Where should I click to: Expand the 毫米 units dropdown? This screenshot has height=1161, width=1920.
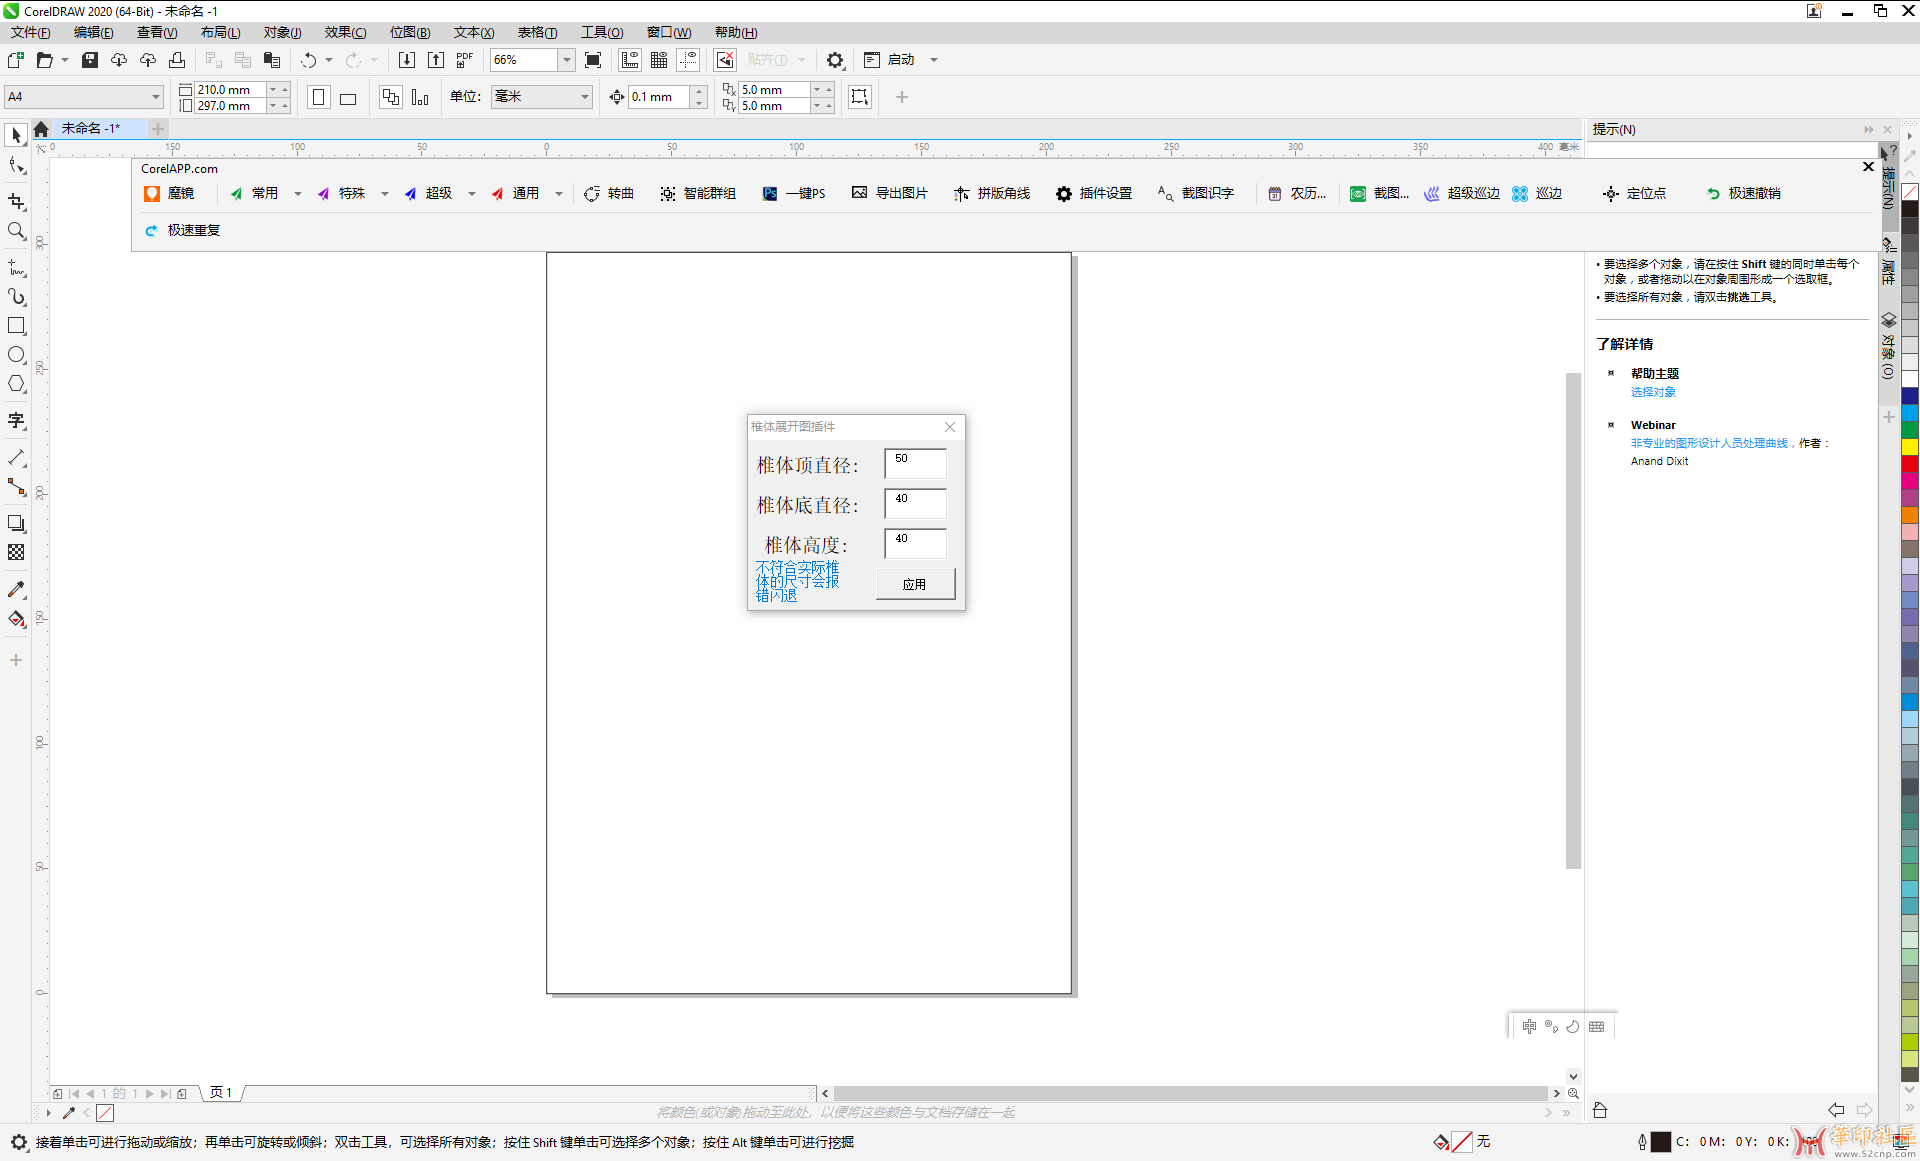[584, 97]
